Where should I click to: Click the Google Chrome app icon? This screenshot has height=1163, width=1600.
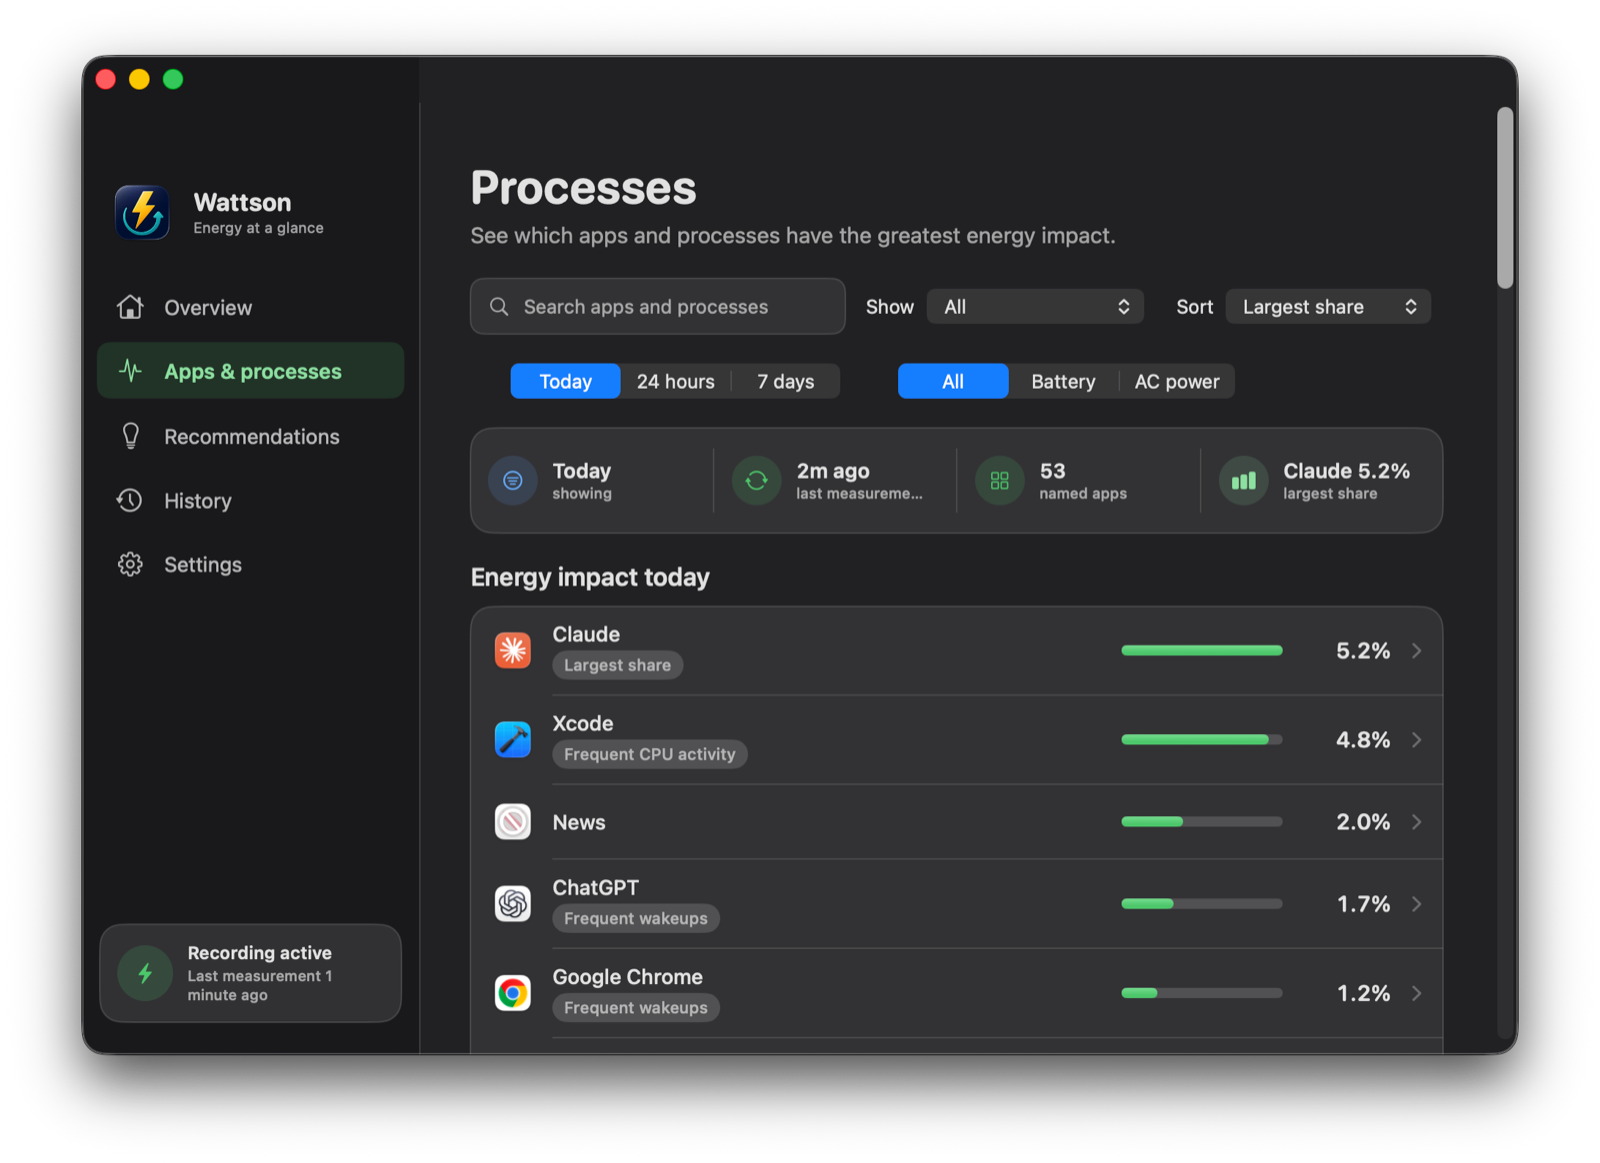tap(513, 993)
